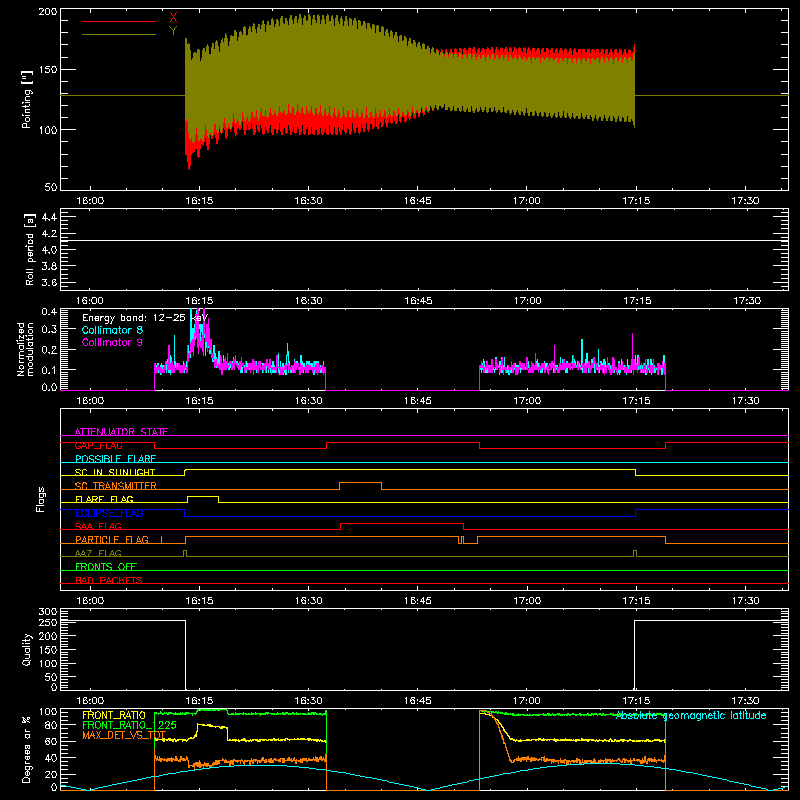Image resolution: width=800 pixels, height=800 pixels.
Task: Click 16:15 time label under Pointing plot
Action: 199,201
